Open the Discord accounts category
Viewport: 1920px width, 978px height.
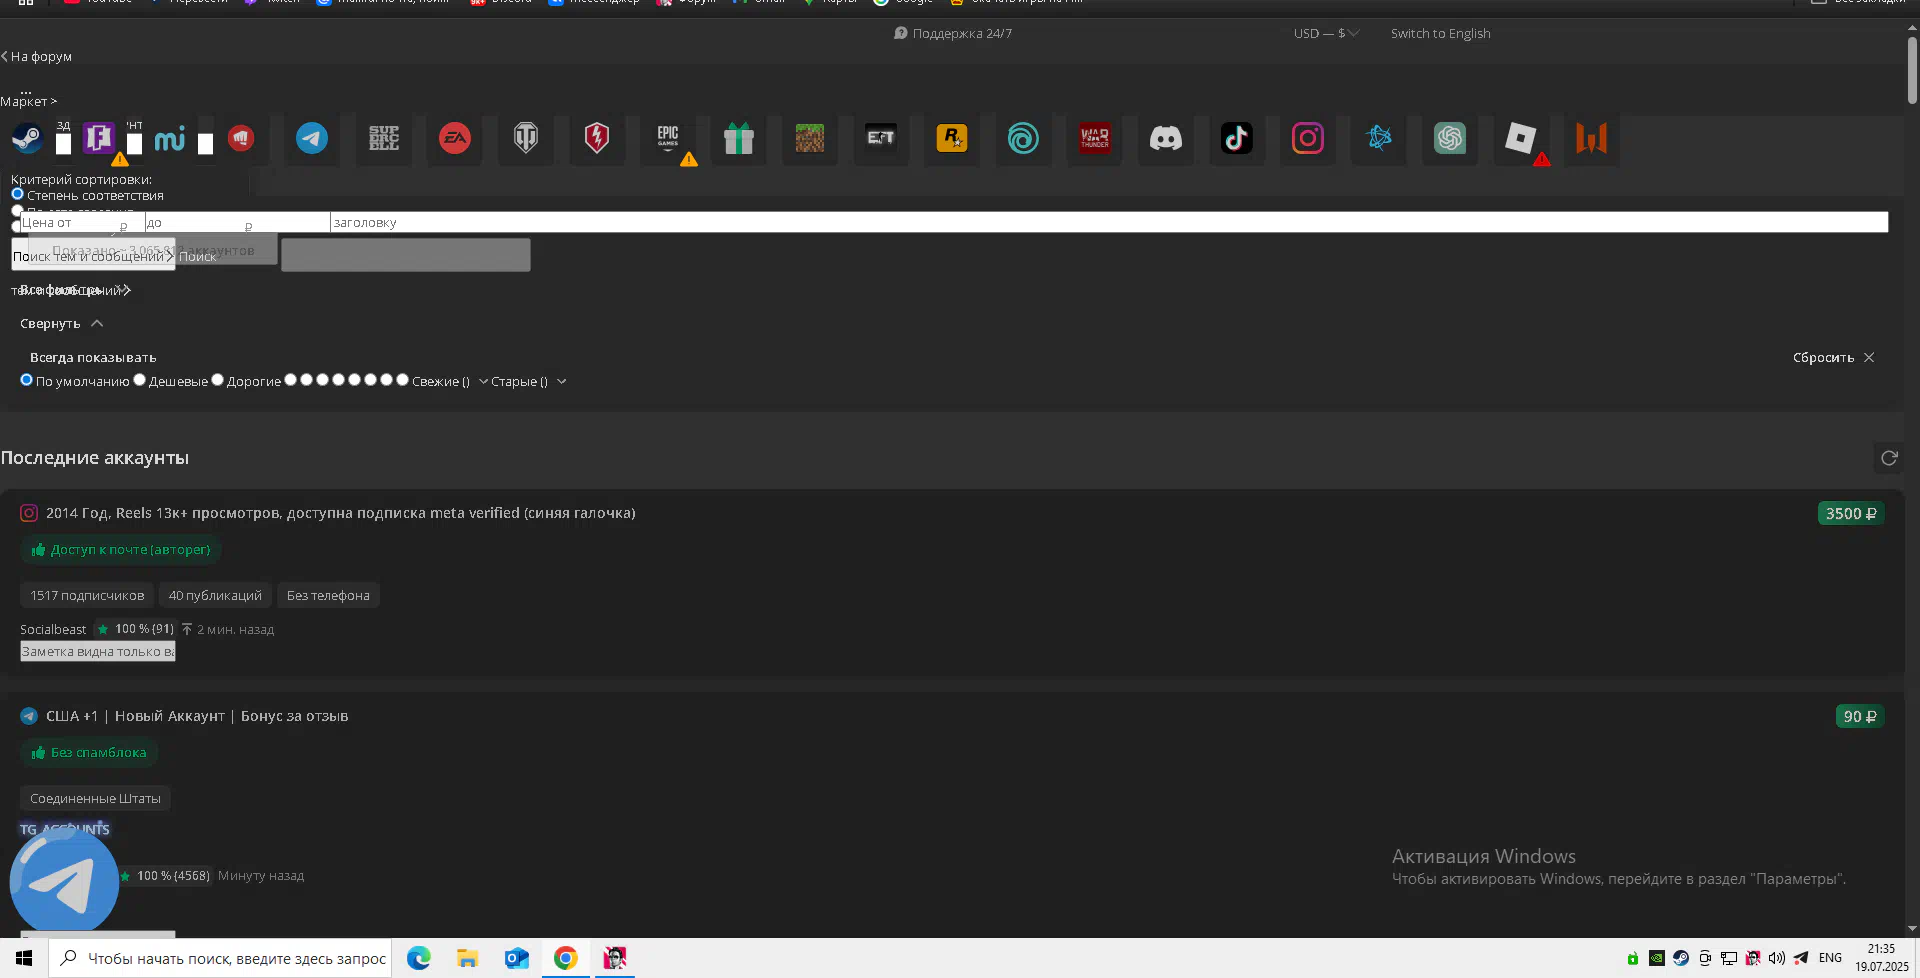pos(1166,138)
